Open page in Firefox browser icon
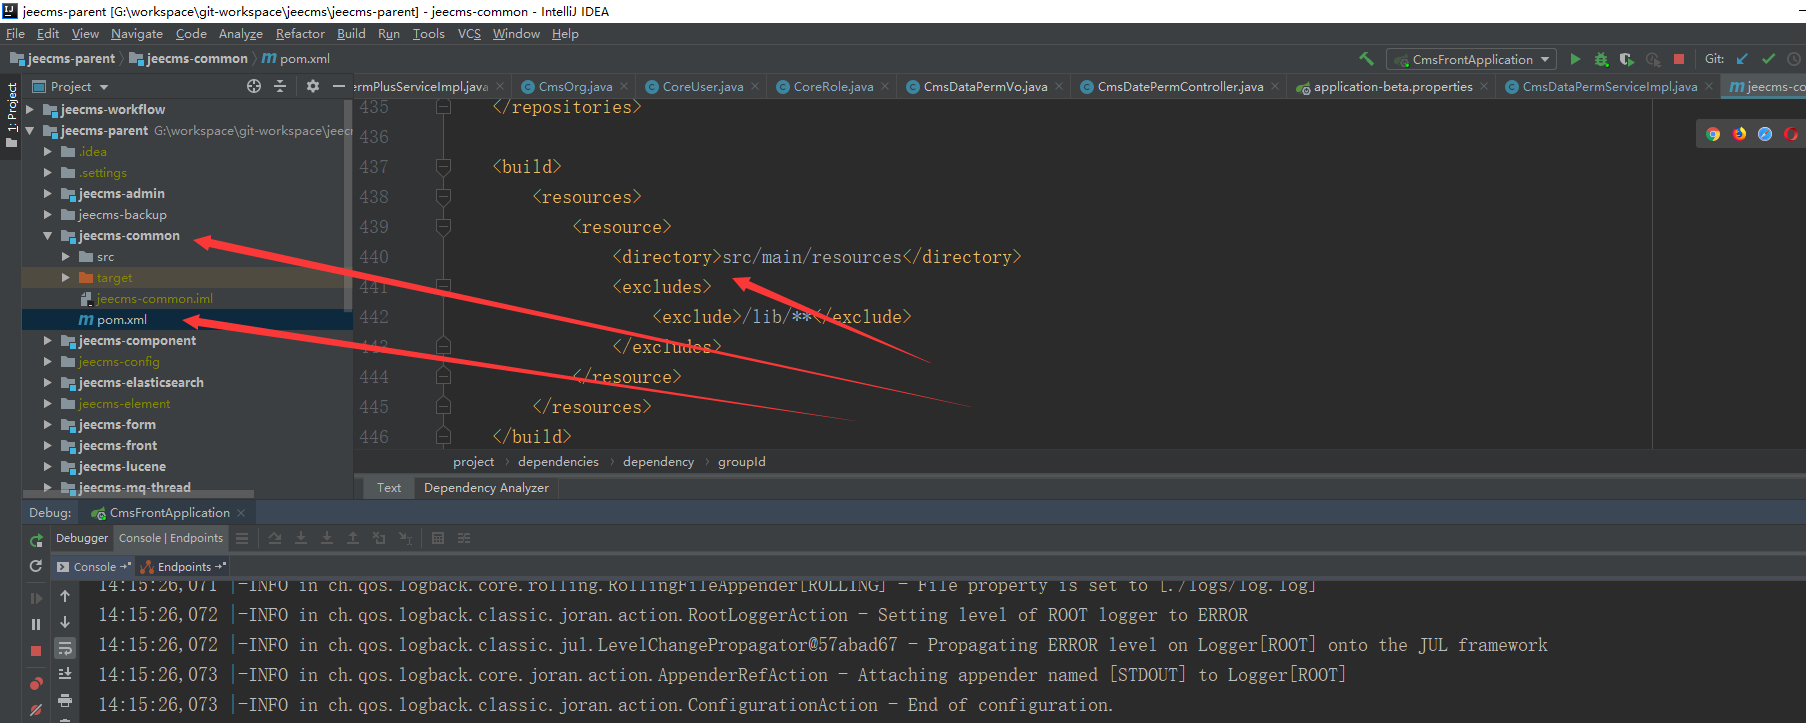The height and width of the screenshot is (723, 1806). coord(1739,134)
